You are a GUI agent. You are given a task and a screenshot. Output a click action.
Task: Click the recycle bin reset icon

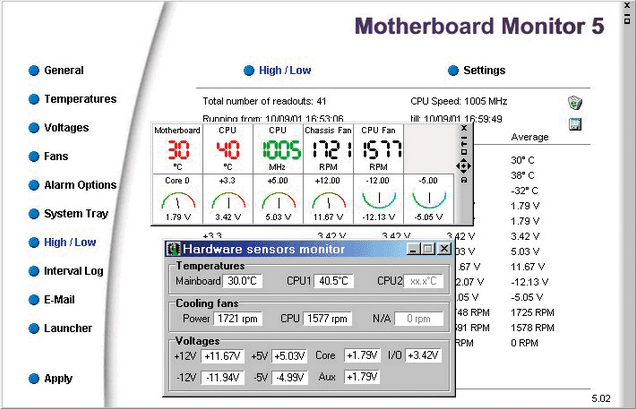coord(575,103)
